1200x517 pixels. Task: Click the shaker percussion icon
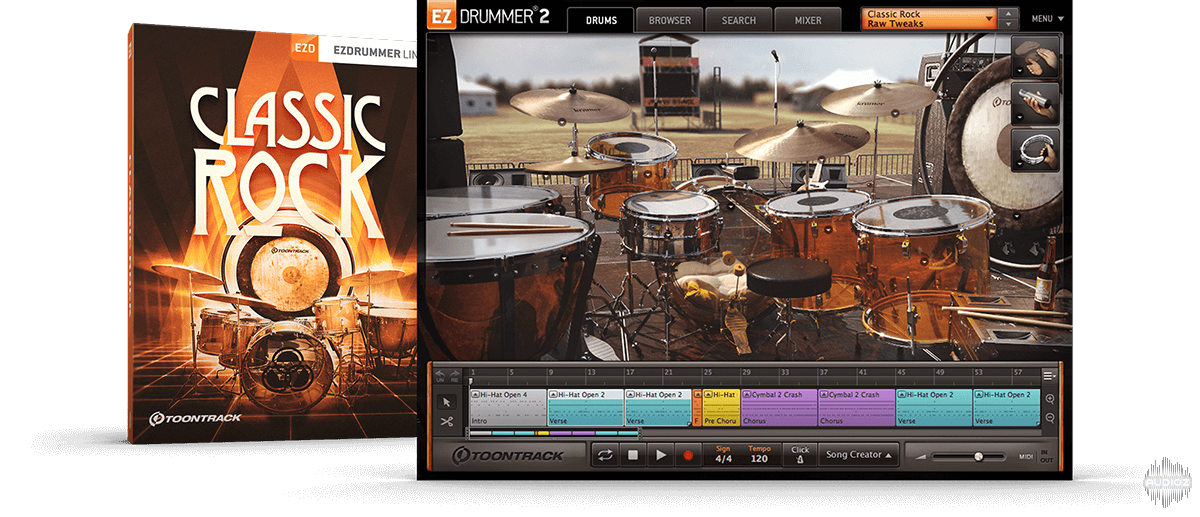click(x=1035, y=103)
